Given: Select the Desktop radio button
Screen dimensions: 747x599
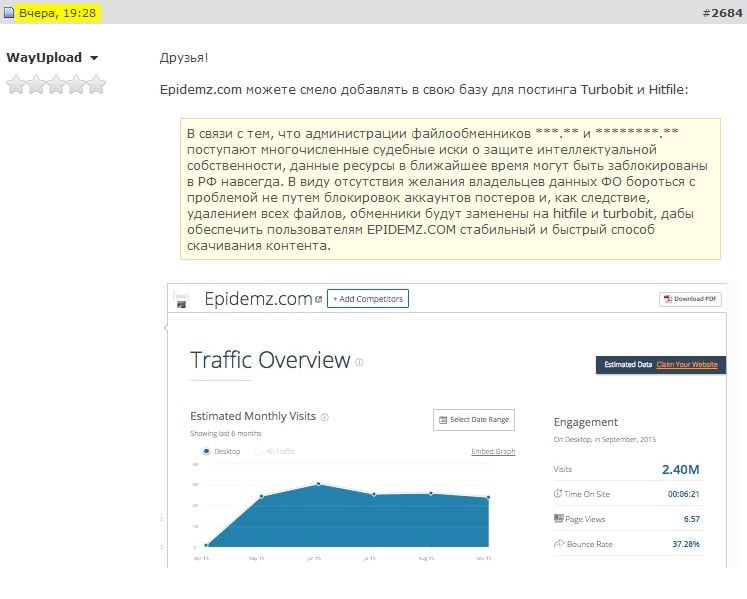Looking at the screenshot, I should 206,451.
